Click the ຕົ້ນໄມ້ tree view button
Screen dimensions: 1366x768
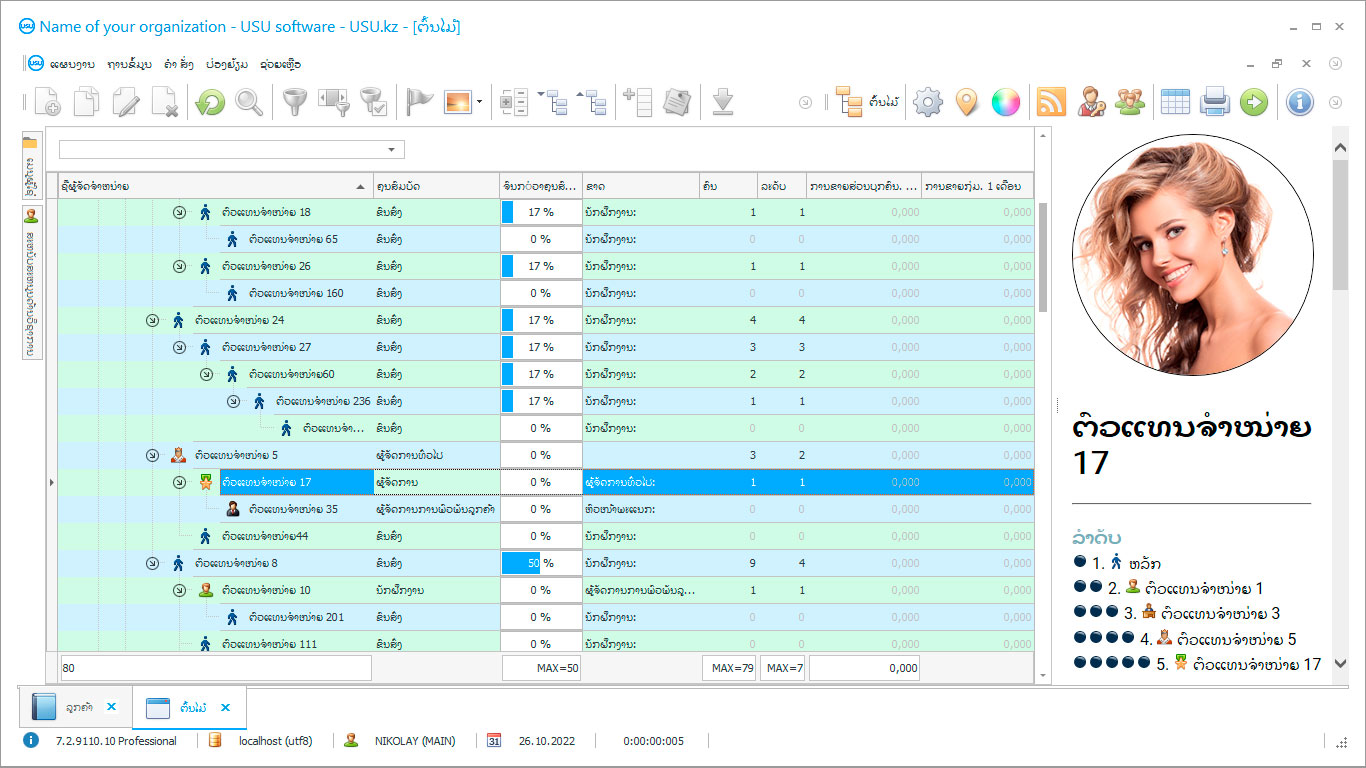tap(867, 102)
